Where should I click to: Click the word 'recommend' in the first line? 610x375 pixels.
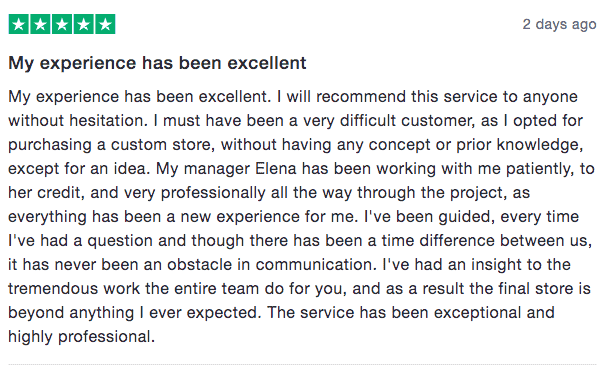click(361, 96)
